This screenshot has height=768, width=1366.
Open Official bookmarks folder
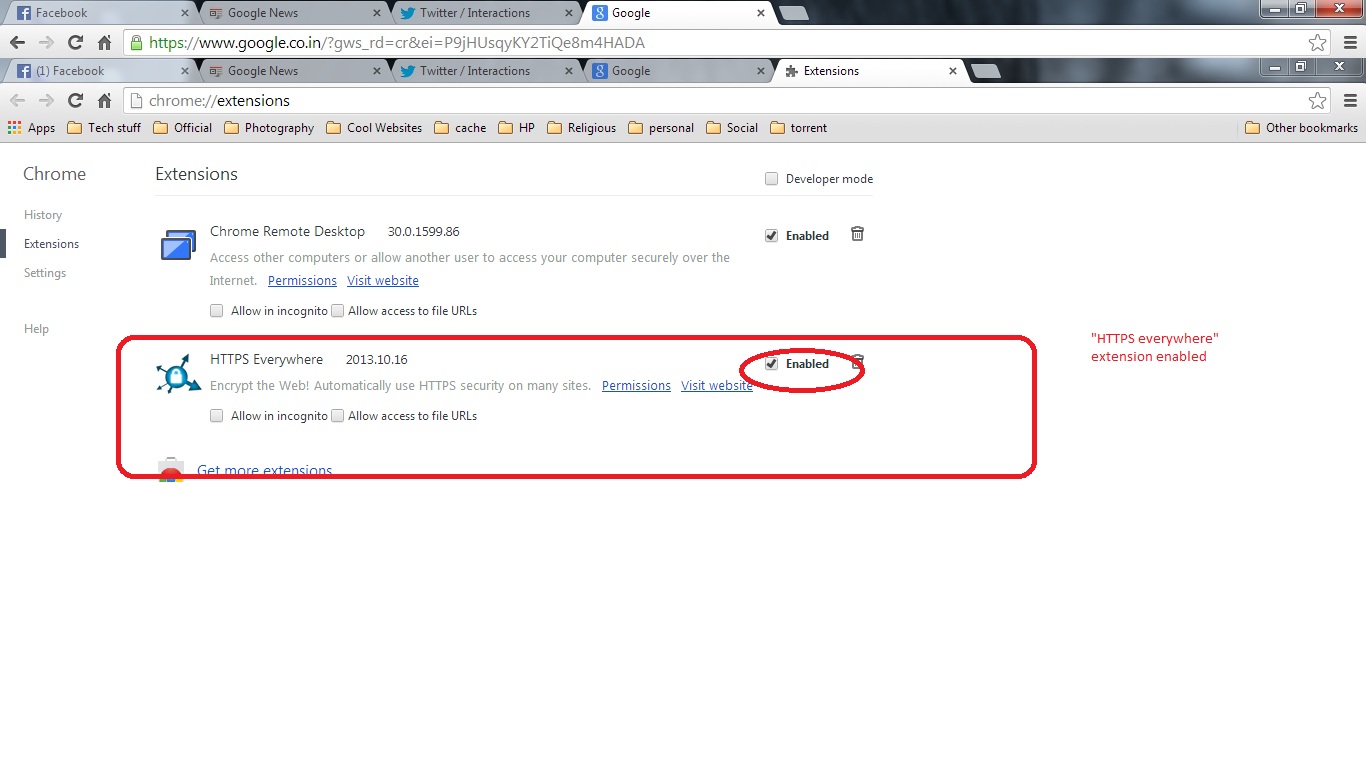[182, 128]
